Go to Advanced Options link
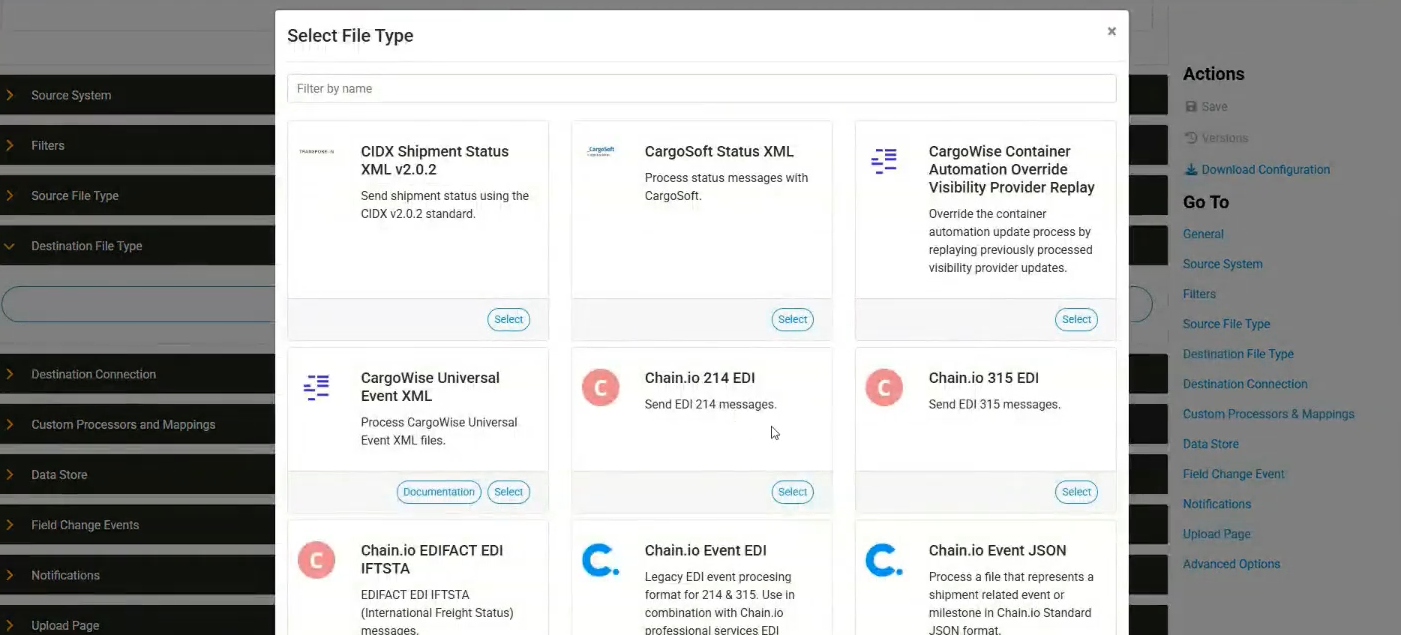 point(1231,564)
